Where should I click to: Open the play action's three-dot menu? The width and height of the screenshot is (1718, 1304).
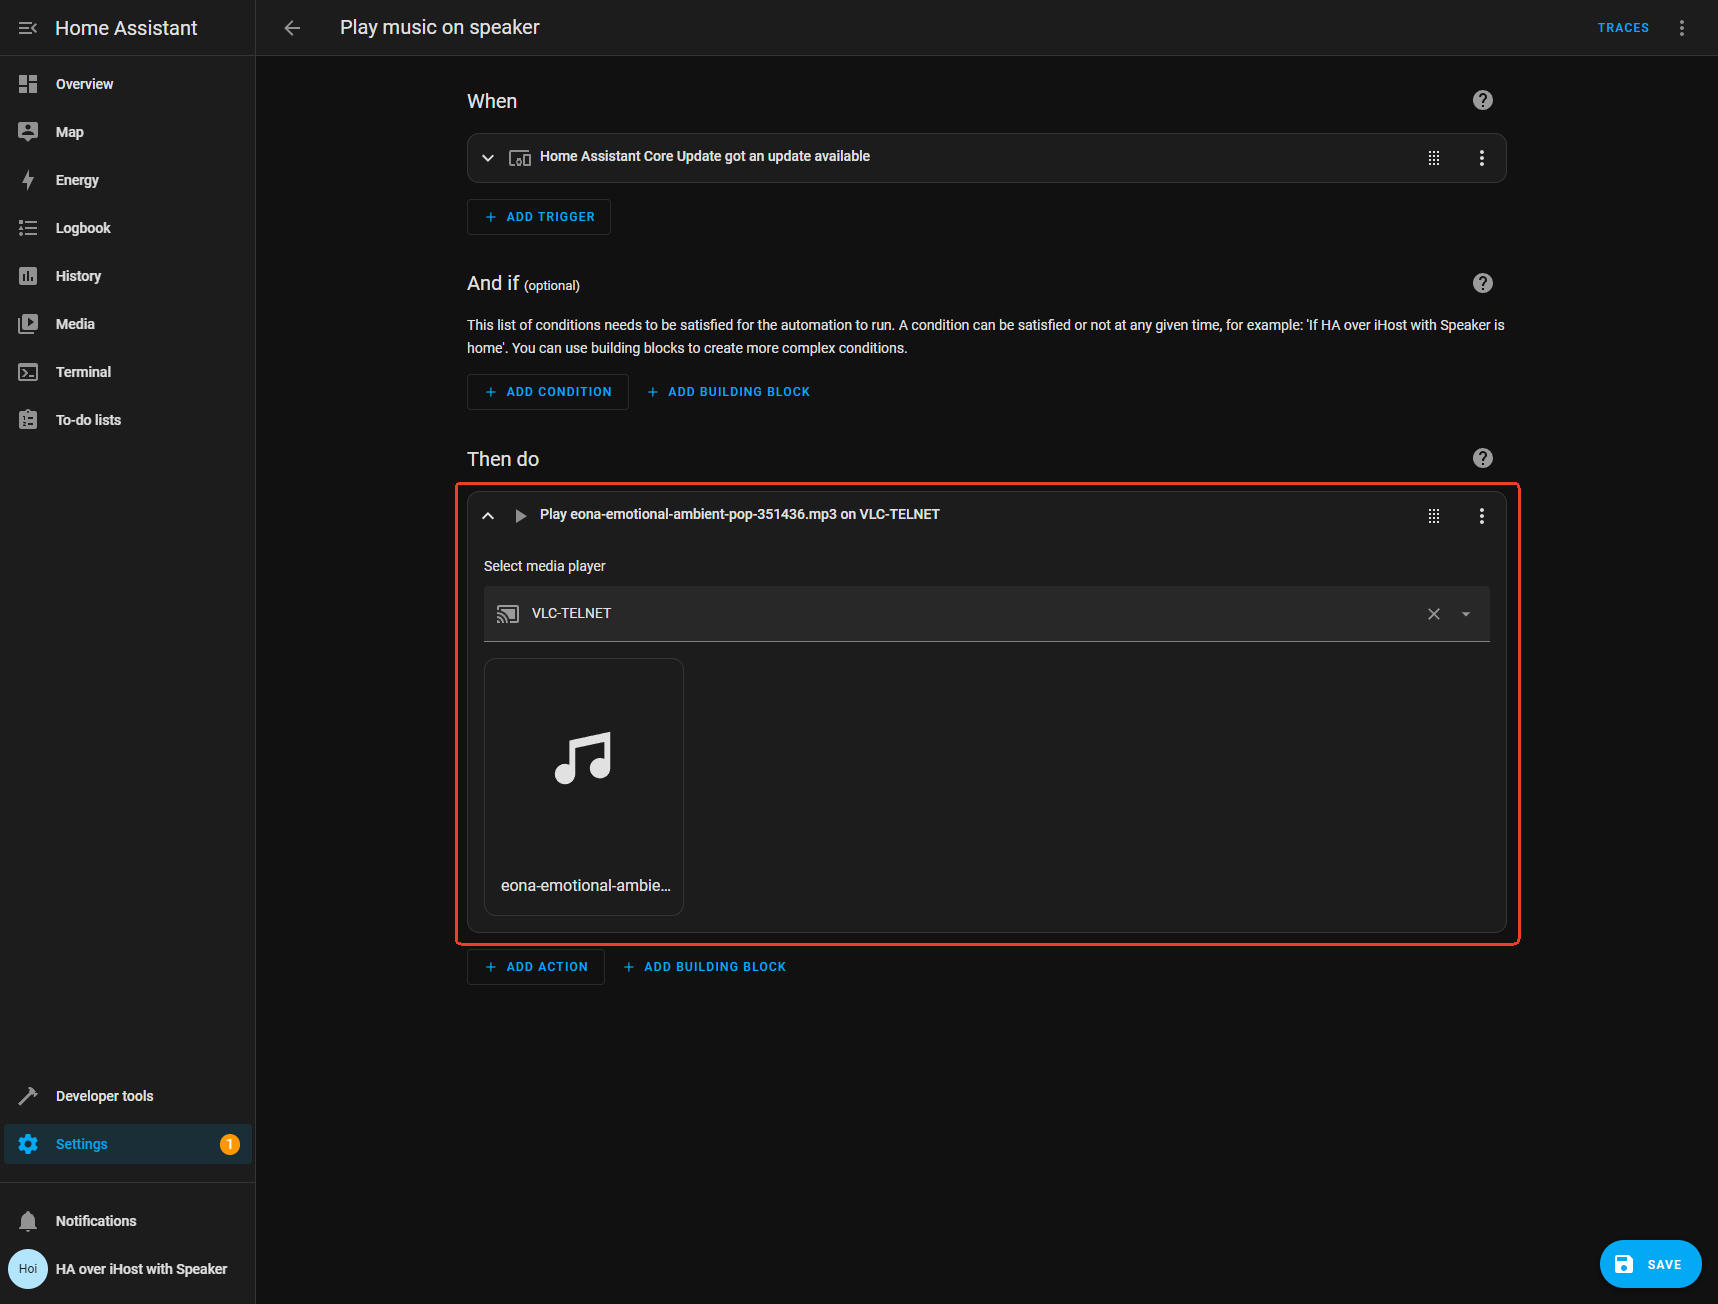coord(1481,516)
